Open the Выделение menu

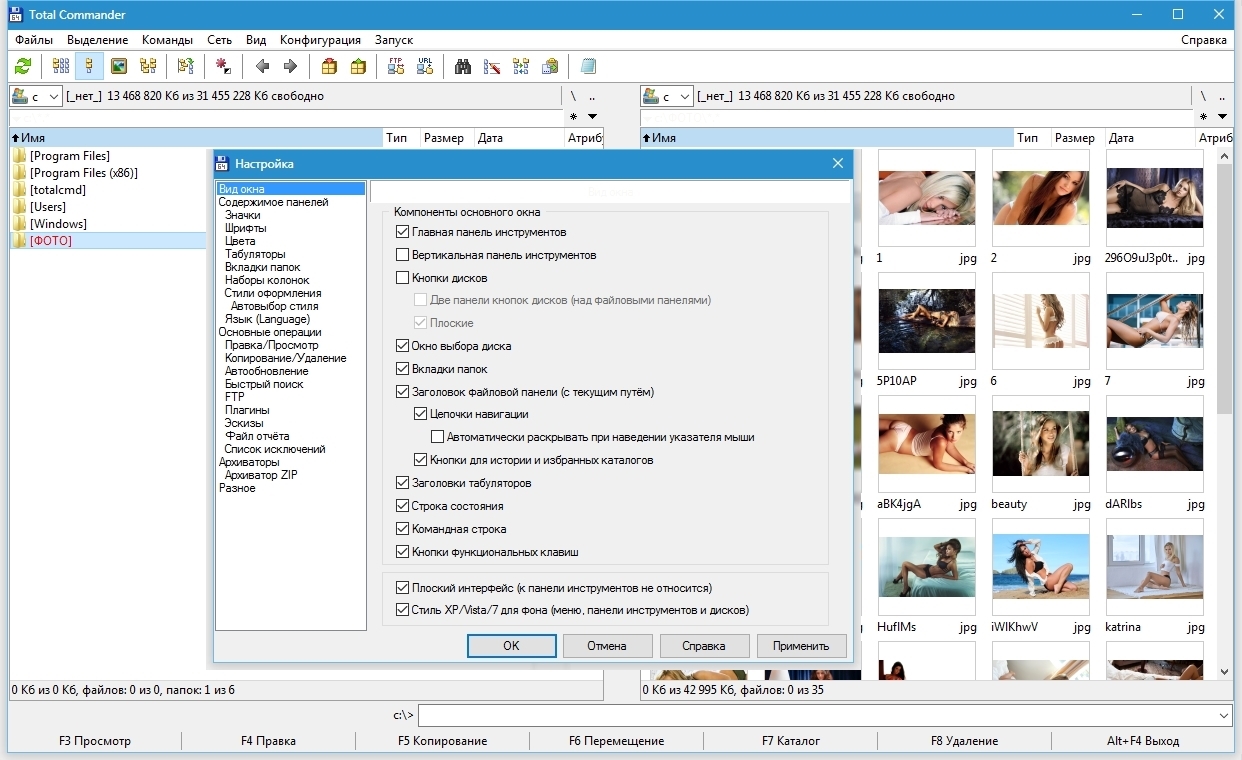(97, 40)
